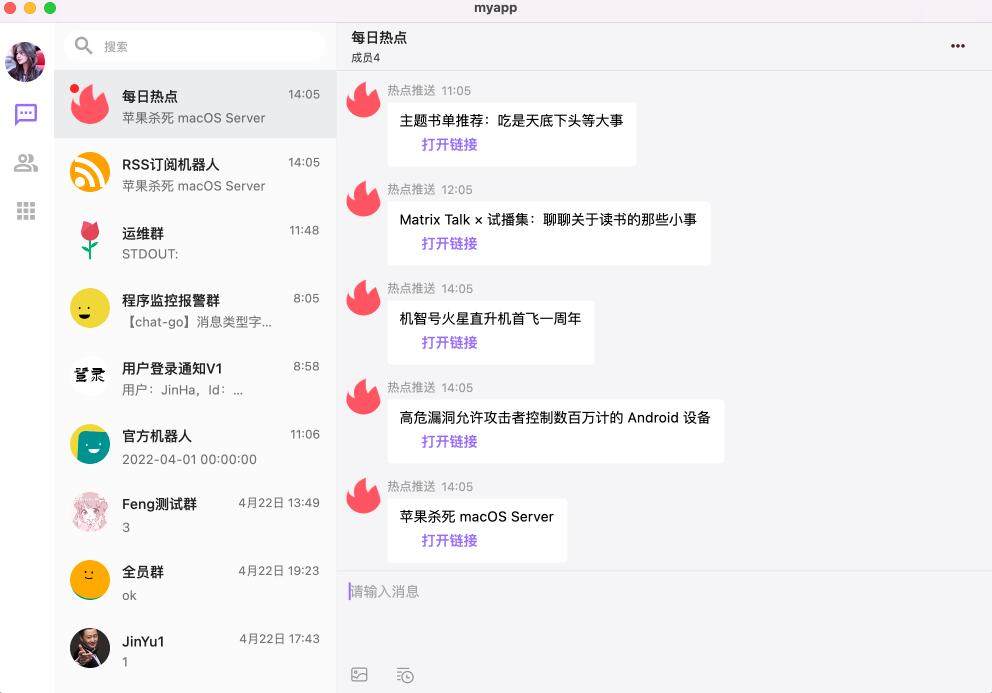The width and height of the screenshot is (992, 693).
Task: Open link under Matrix Talk message
Action: [449, 244]
